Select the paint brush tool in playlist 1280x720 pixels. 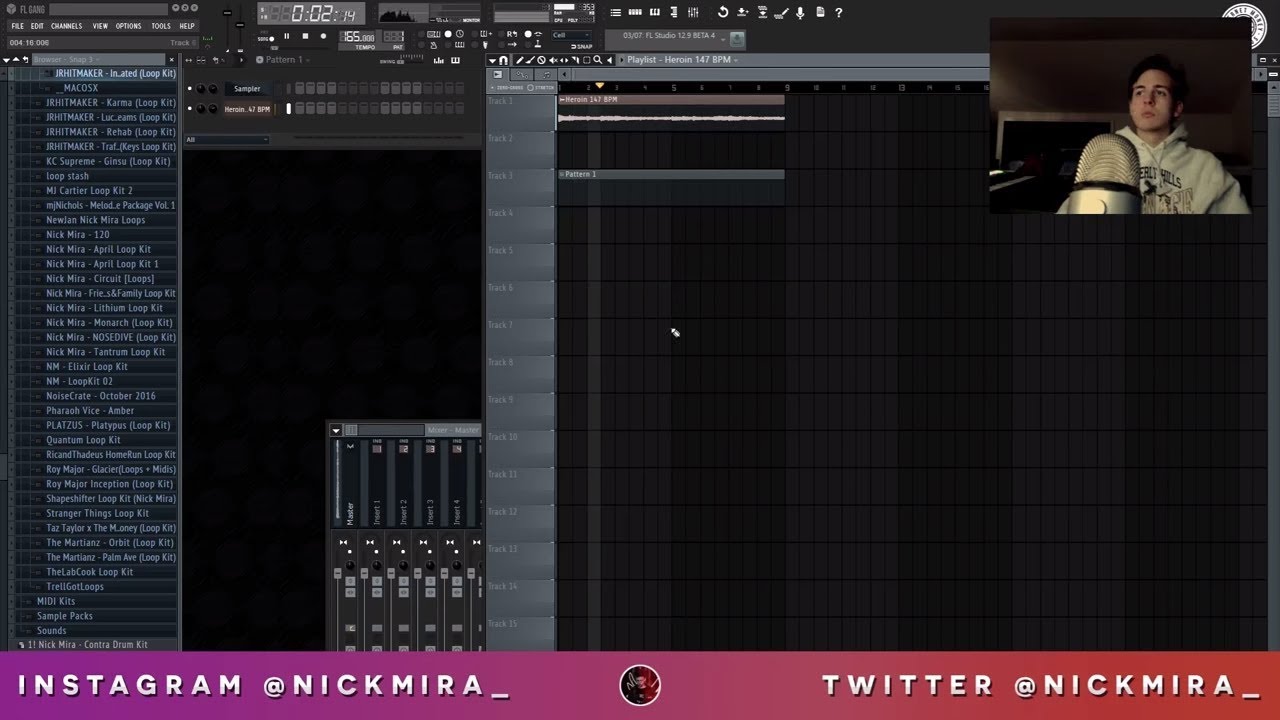click(530, 60)
